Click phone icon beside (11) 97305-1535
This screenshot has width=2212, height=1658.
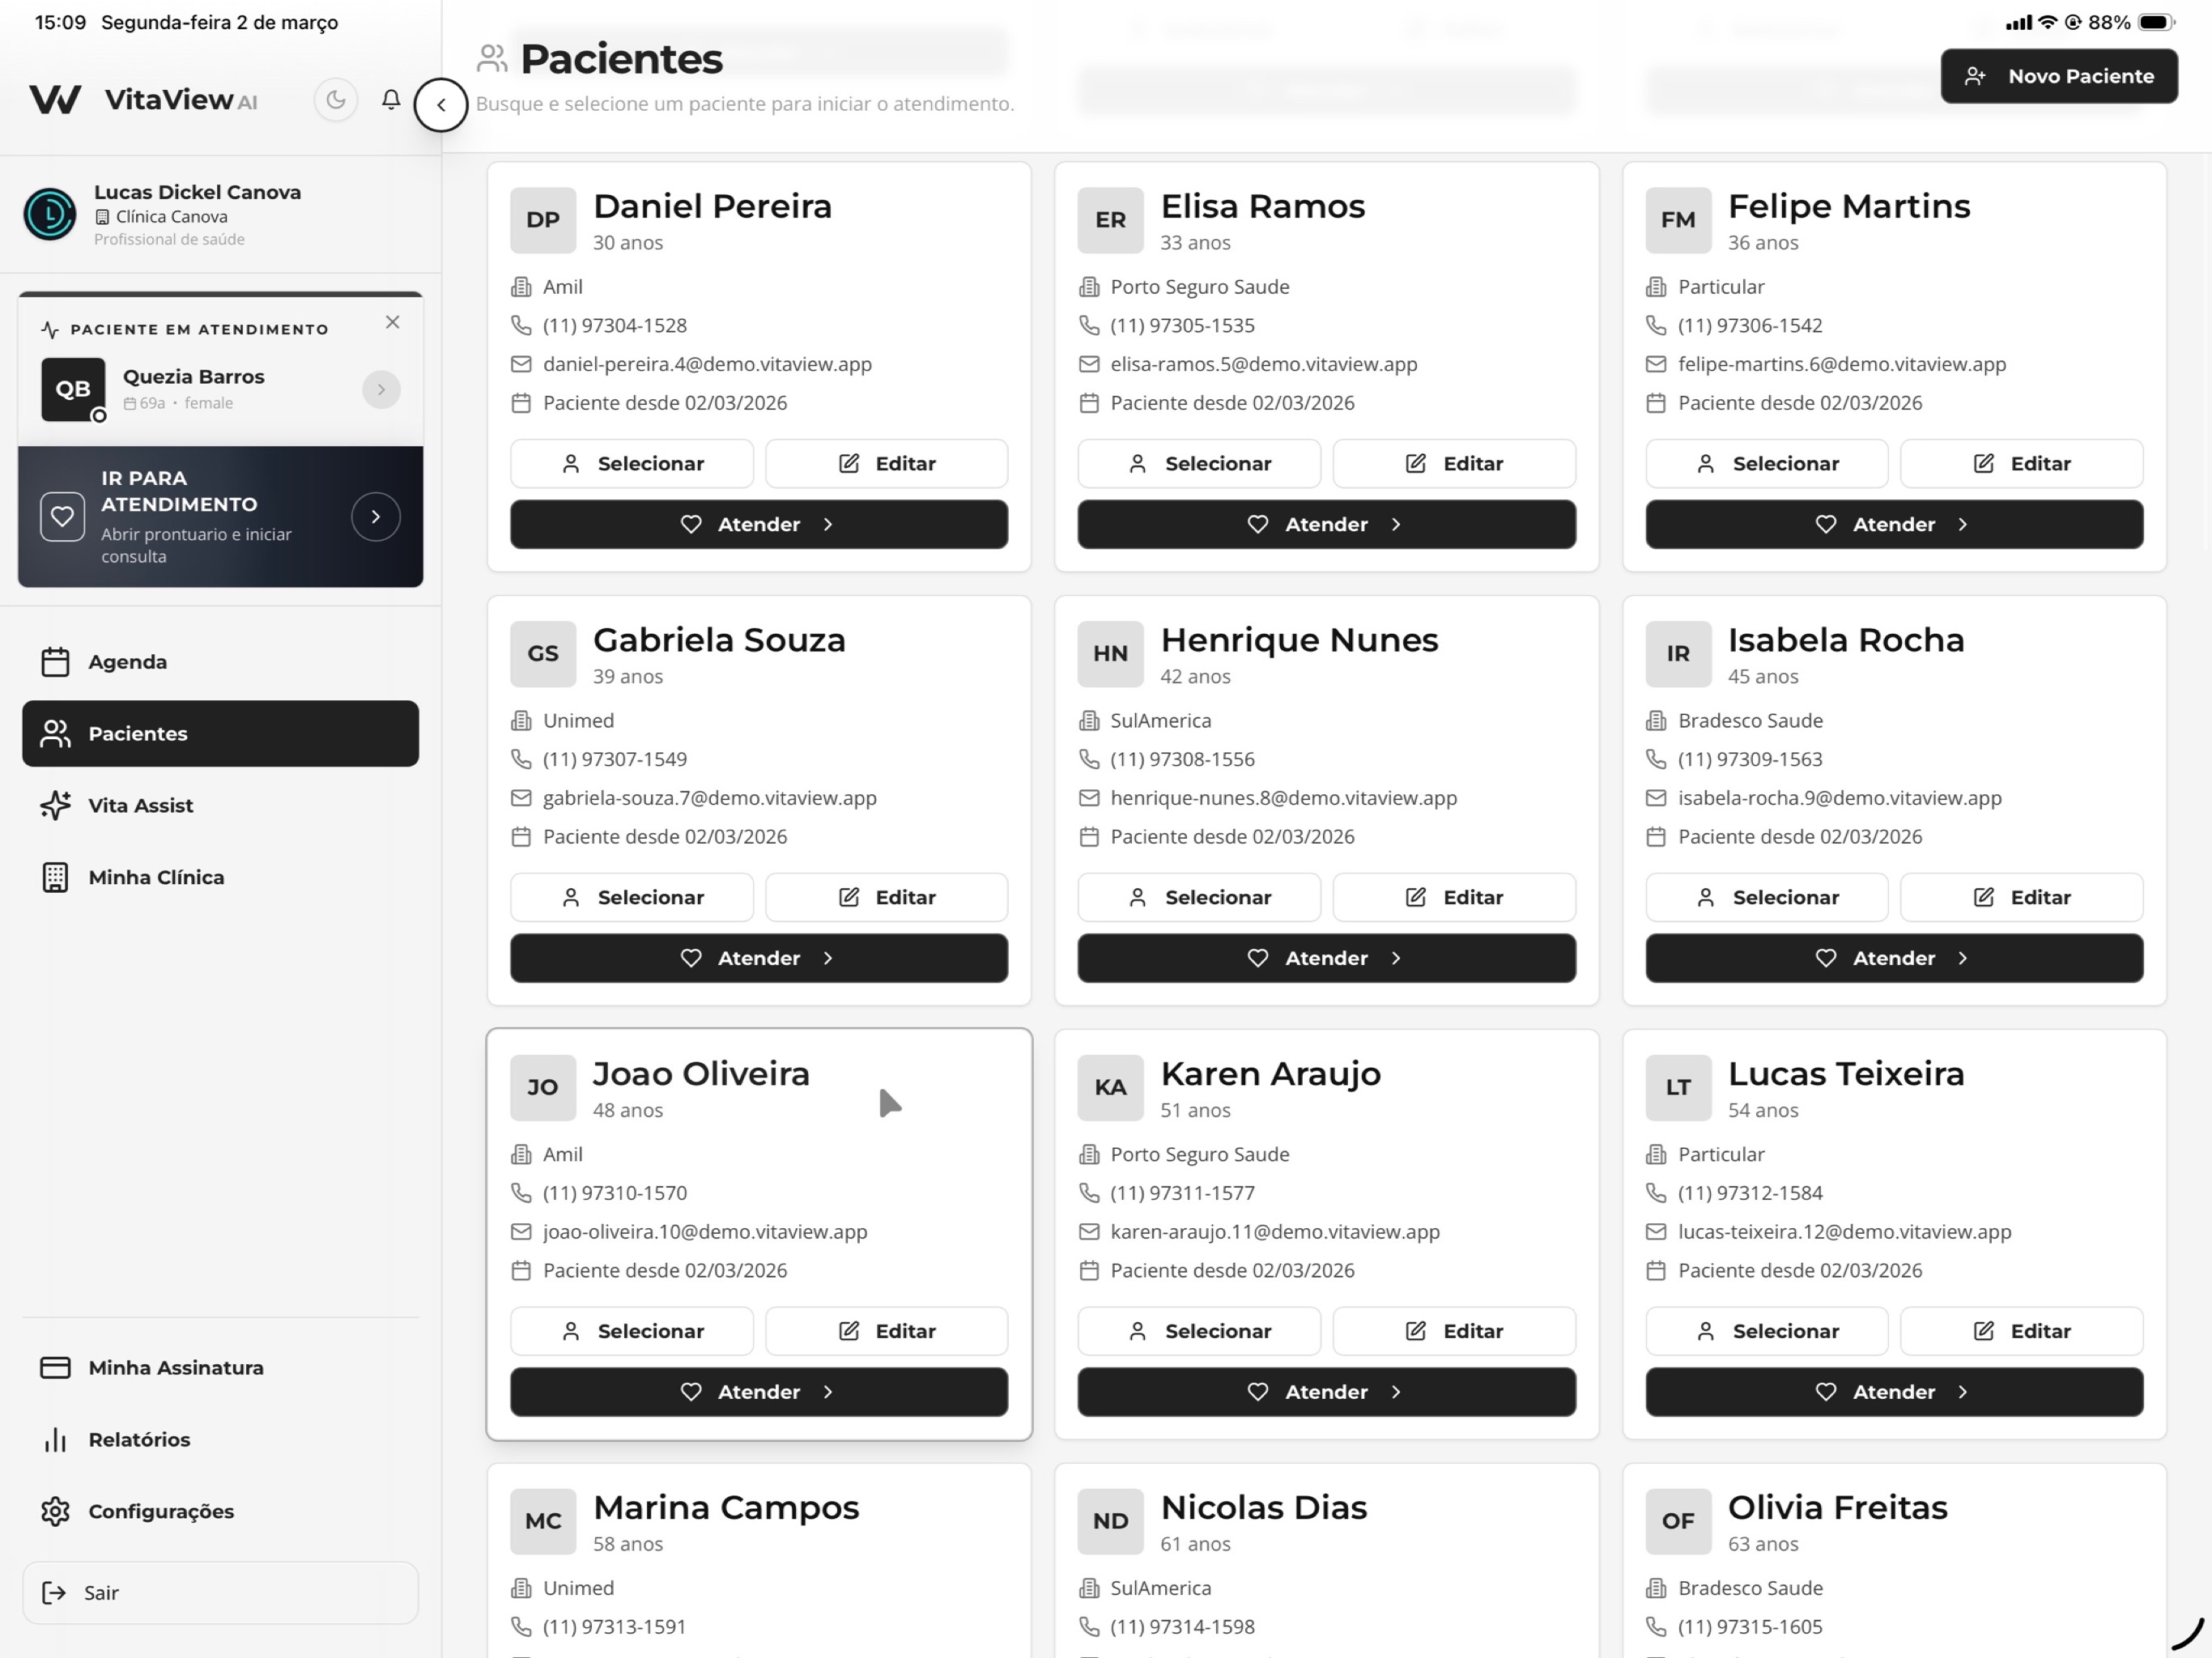1089,326
